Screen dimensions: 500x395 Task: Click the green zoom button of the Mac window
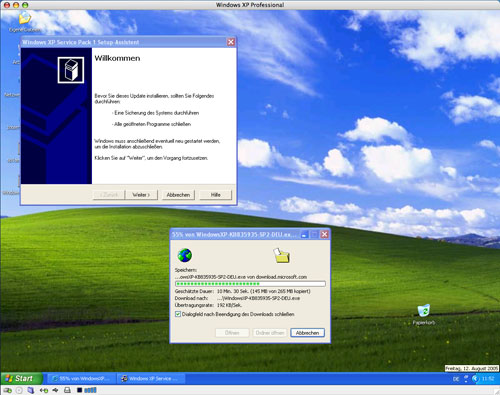(25, 5)
